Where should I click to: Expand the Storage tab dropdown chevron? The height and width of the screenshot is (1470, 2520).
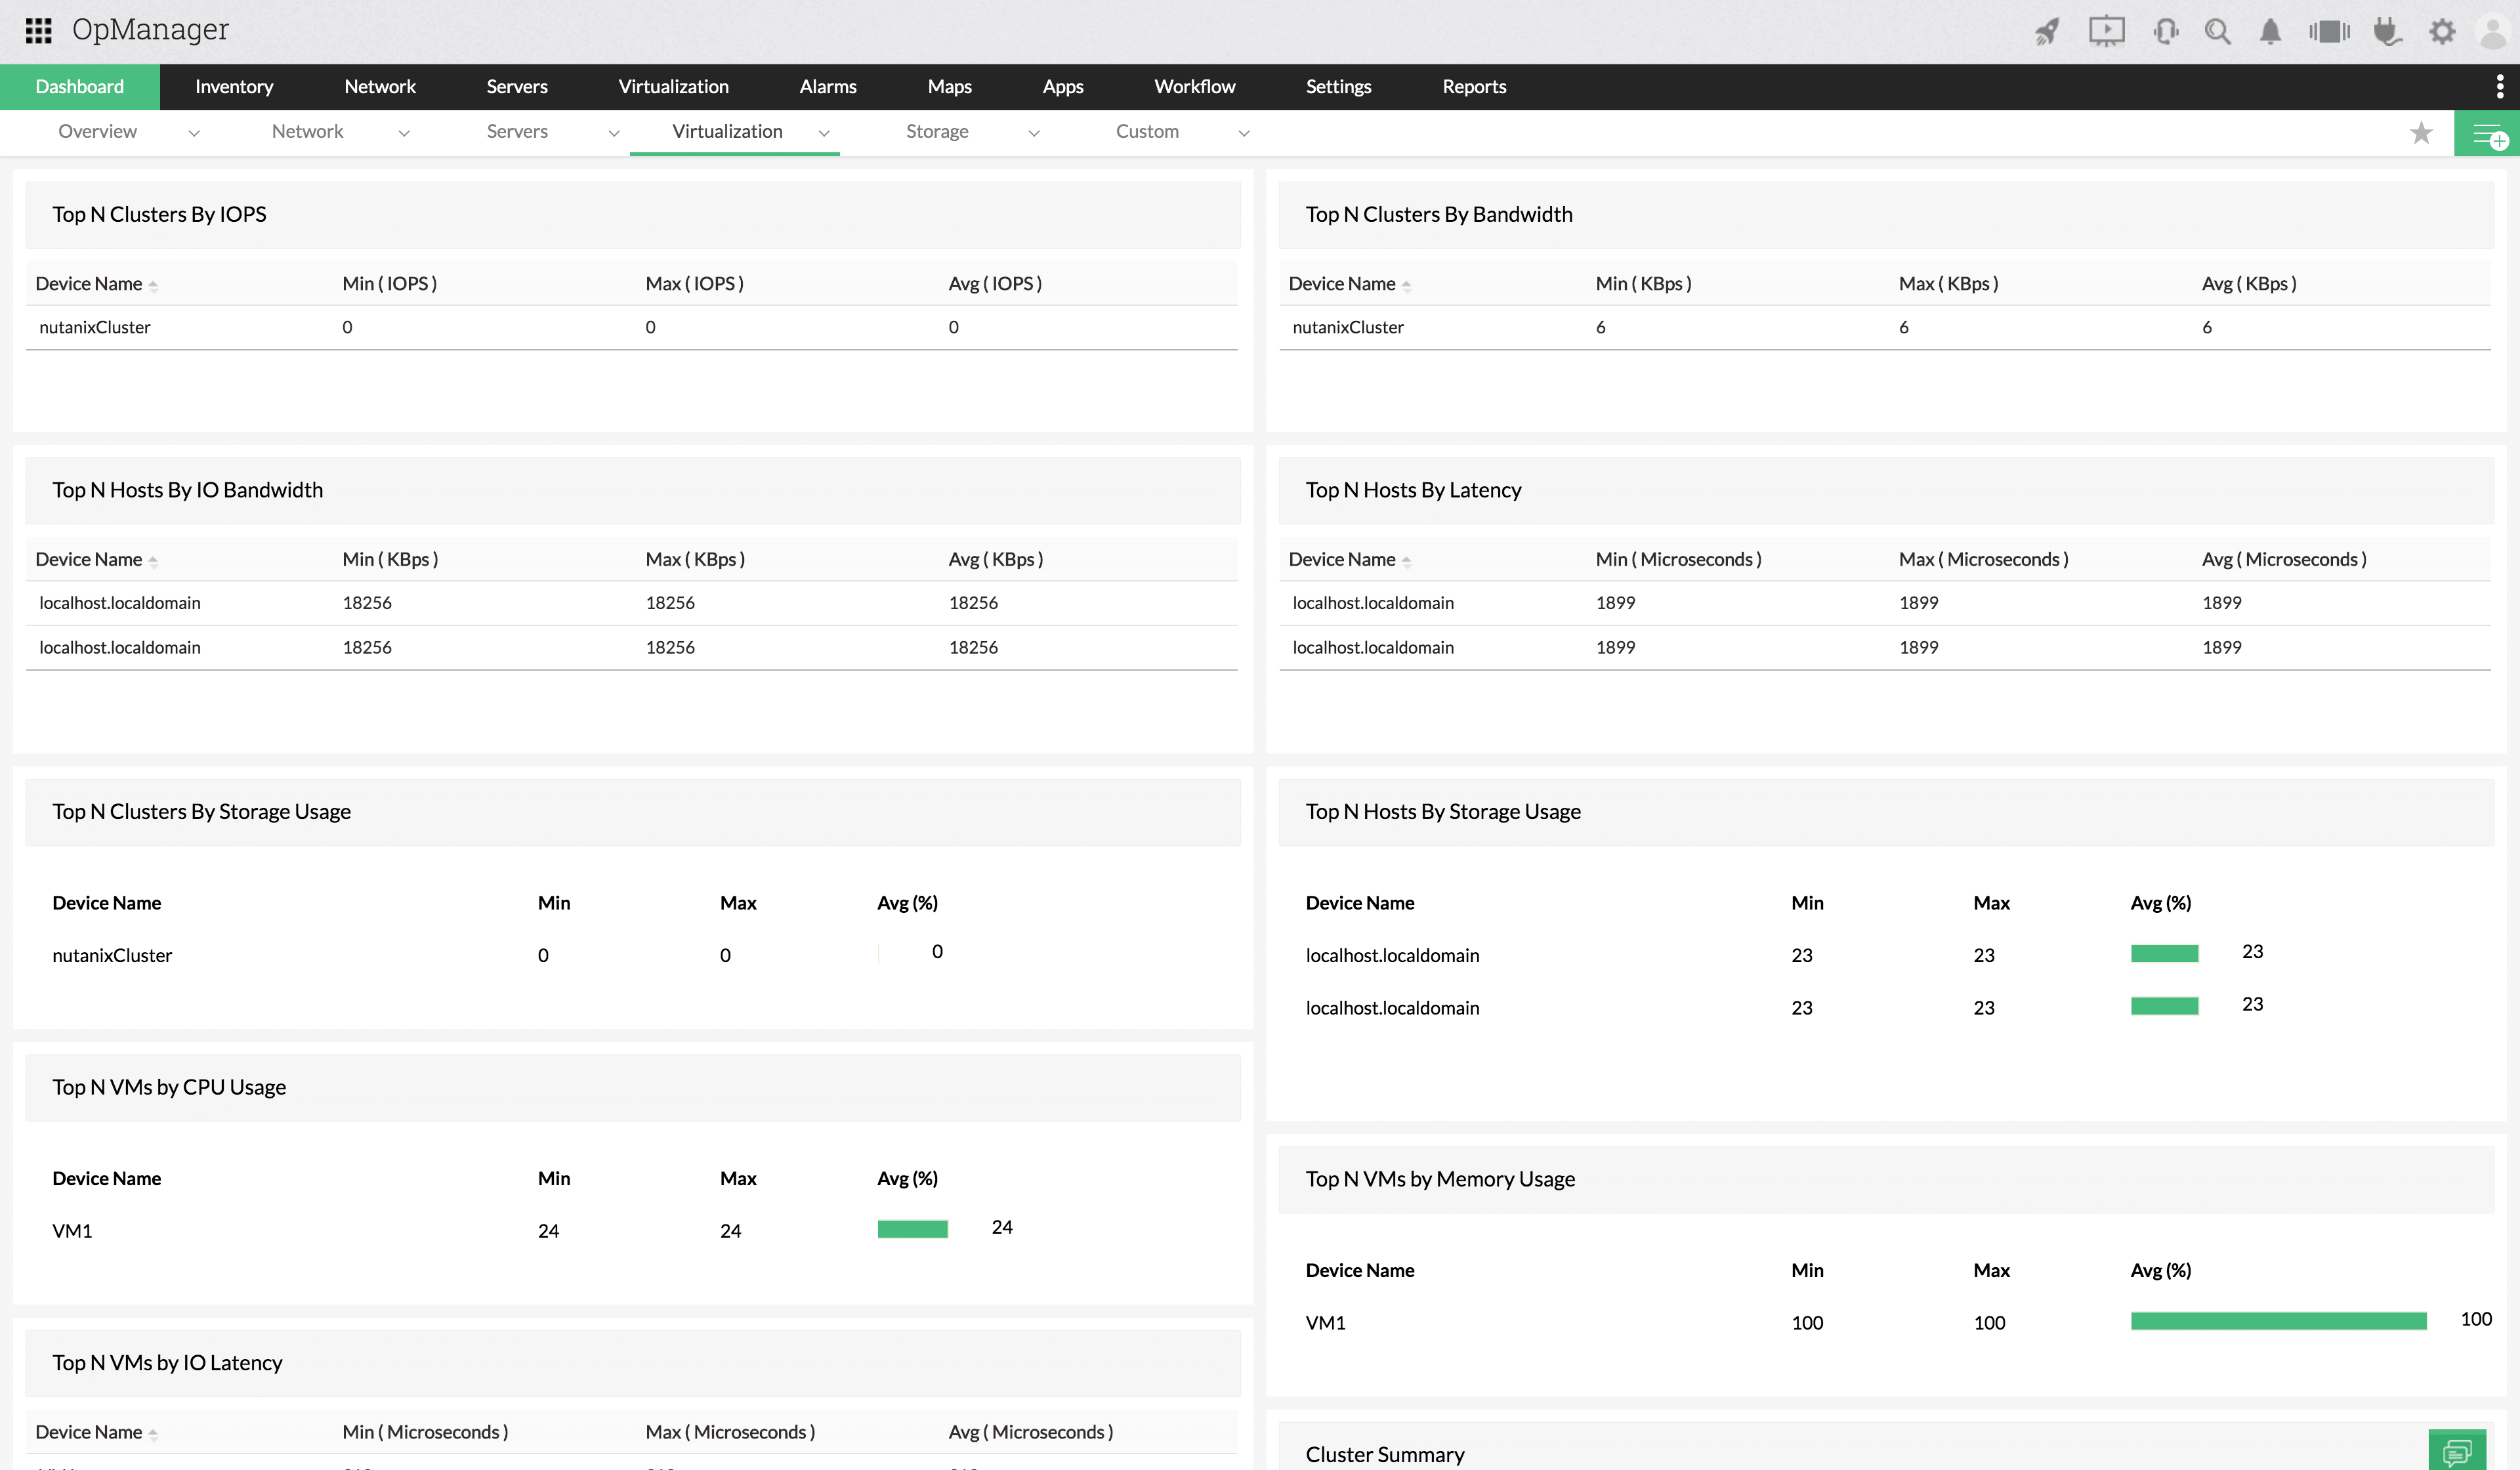(x=1034, y=133)
